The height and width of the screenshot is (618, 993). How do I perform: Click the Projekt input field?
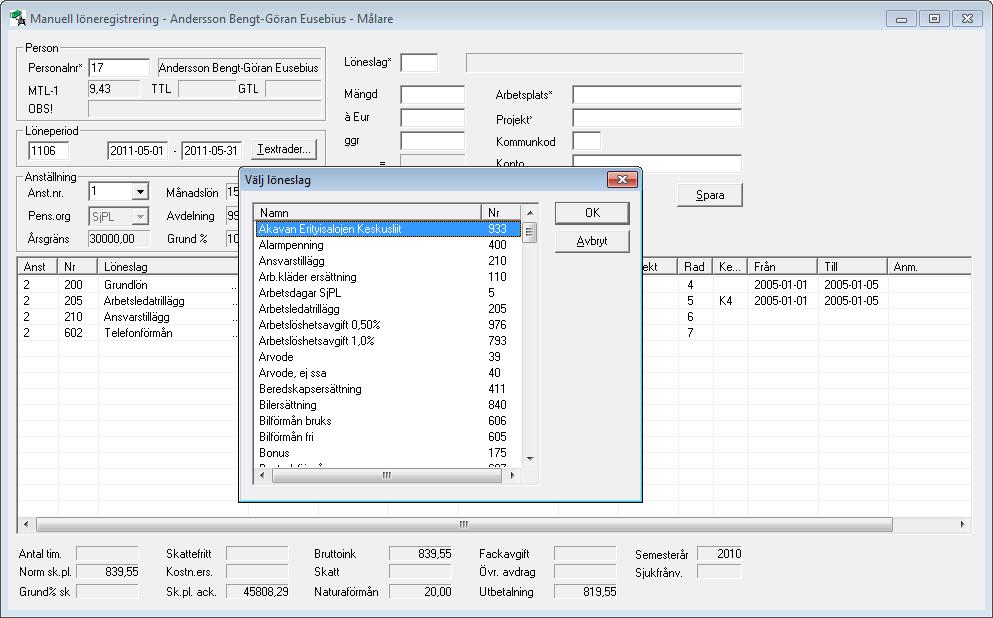click(657, 118)
